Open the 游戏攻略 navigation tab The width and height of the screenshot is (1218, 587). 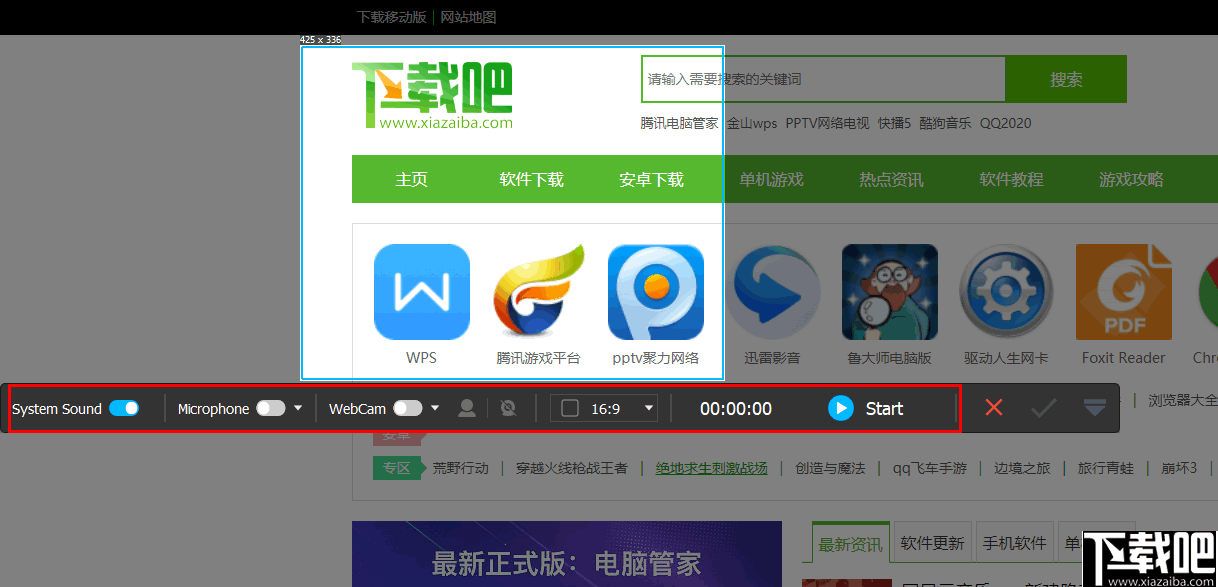tap(1131, 180)
